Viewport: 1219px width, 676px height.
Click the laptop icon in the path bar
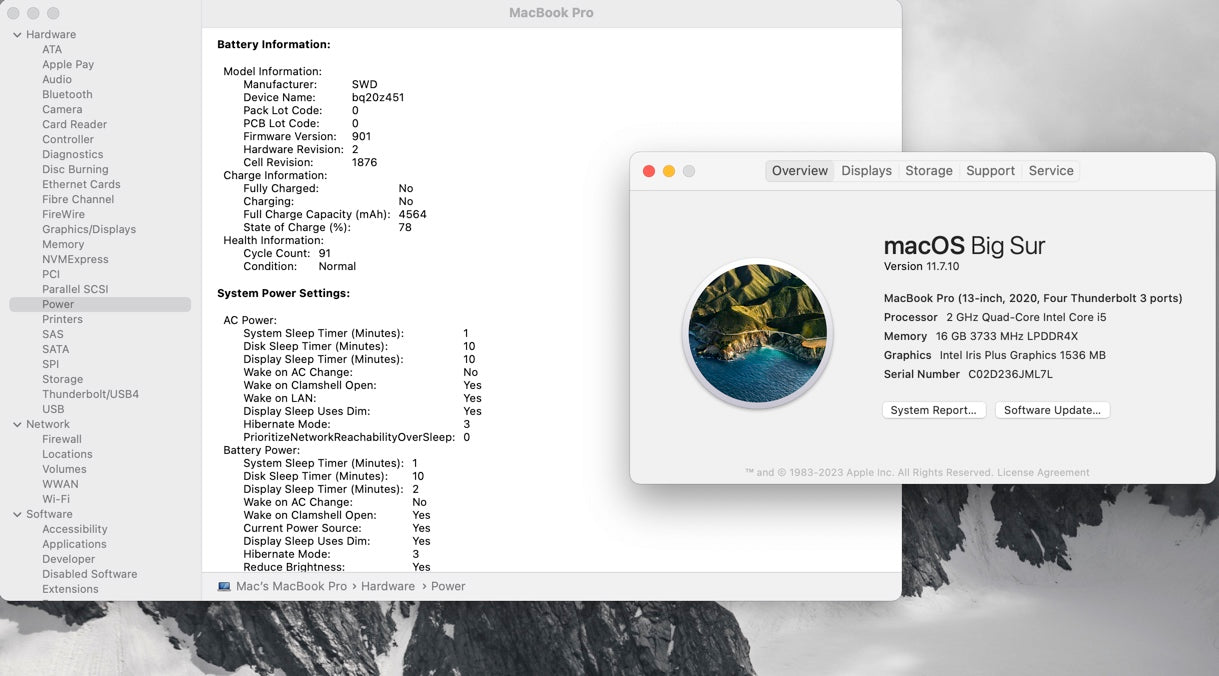224,586
